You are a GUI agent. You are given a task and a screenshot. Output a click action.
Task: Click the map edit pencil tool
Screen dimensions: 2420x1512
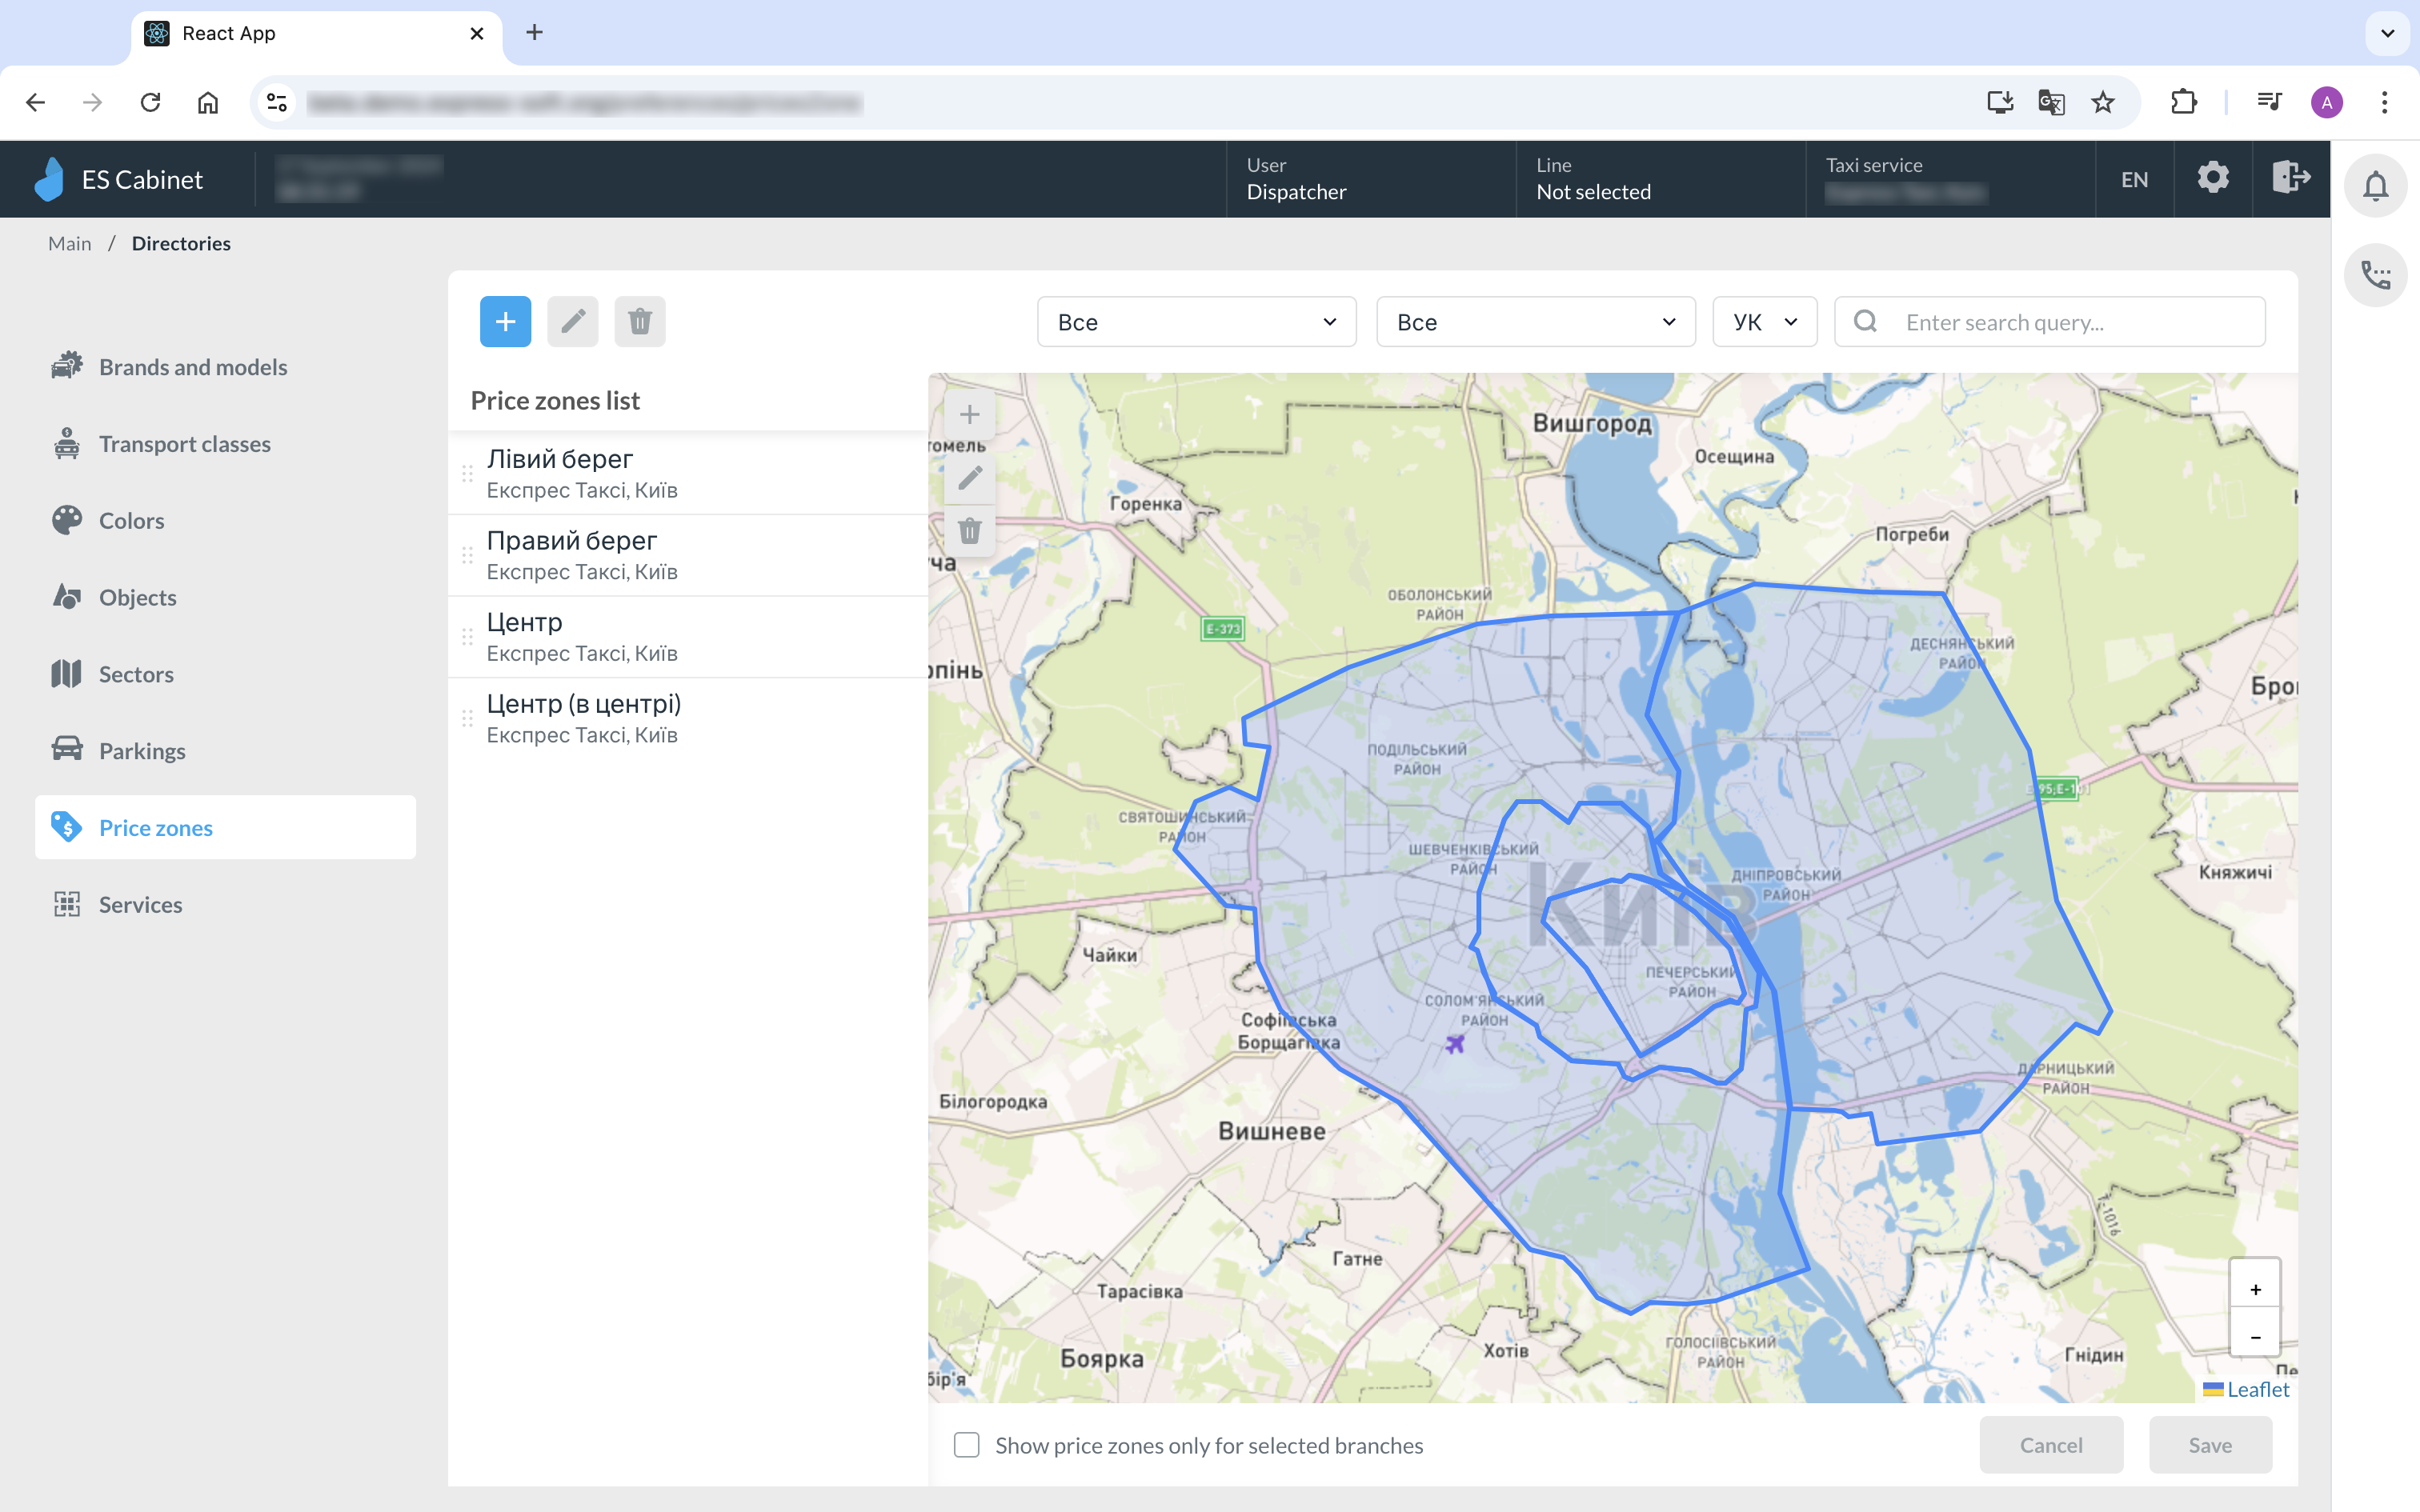point(969,478)
